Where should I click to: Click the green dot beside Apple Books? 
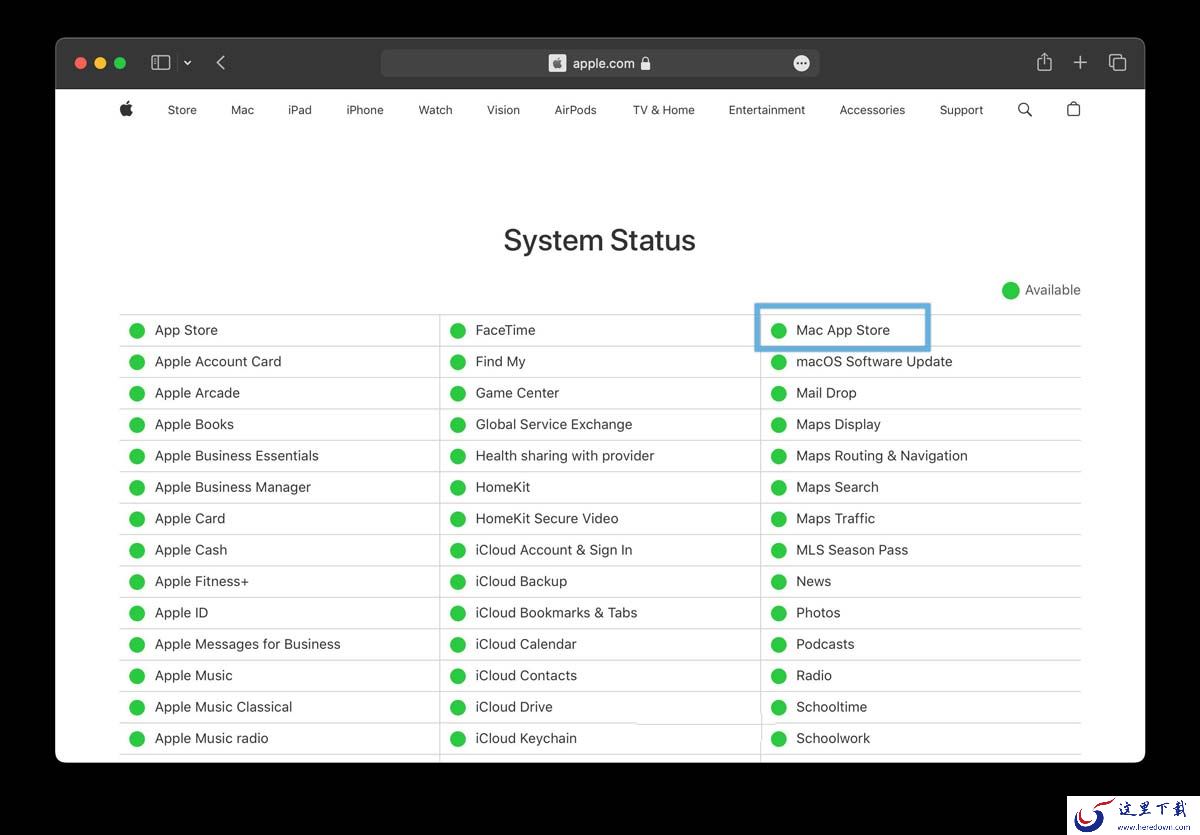(x=137, y=425)
